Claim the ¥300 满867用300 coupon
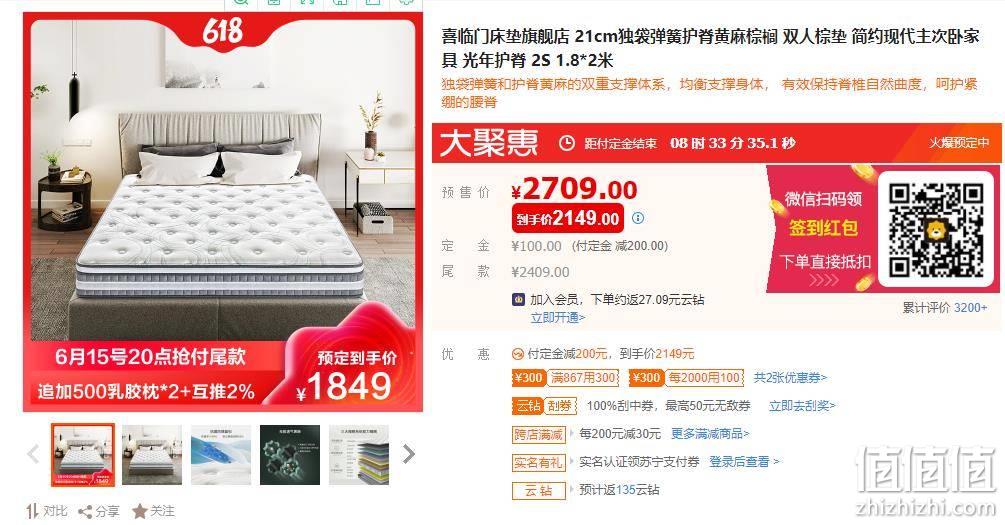Screen dimensions: 1005x525 [565, 378]
